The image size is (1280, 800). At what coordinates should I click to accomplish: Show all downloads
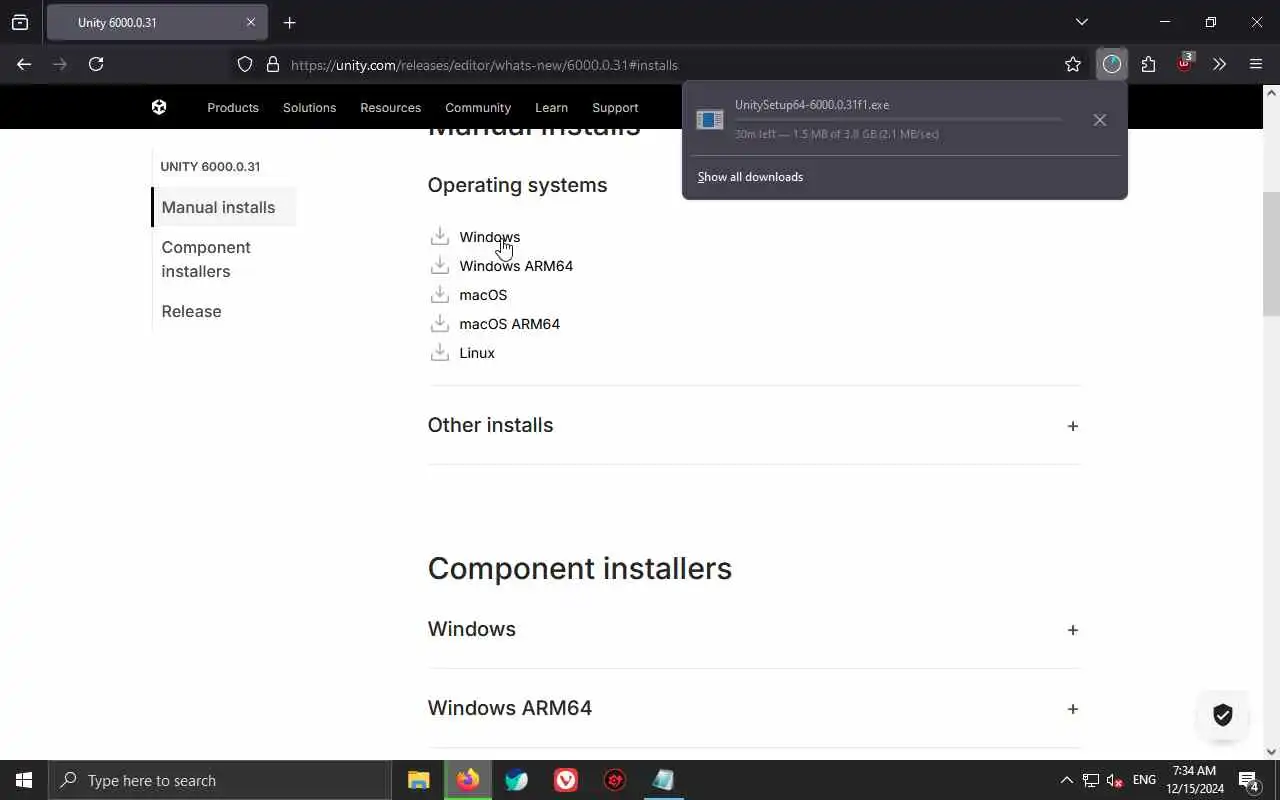(x=750, y=177)
